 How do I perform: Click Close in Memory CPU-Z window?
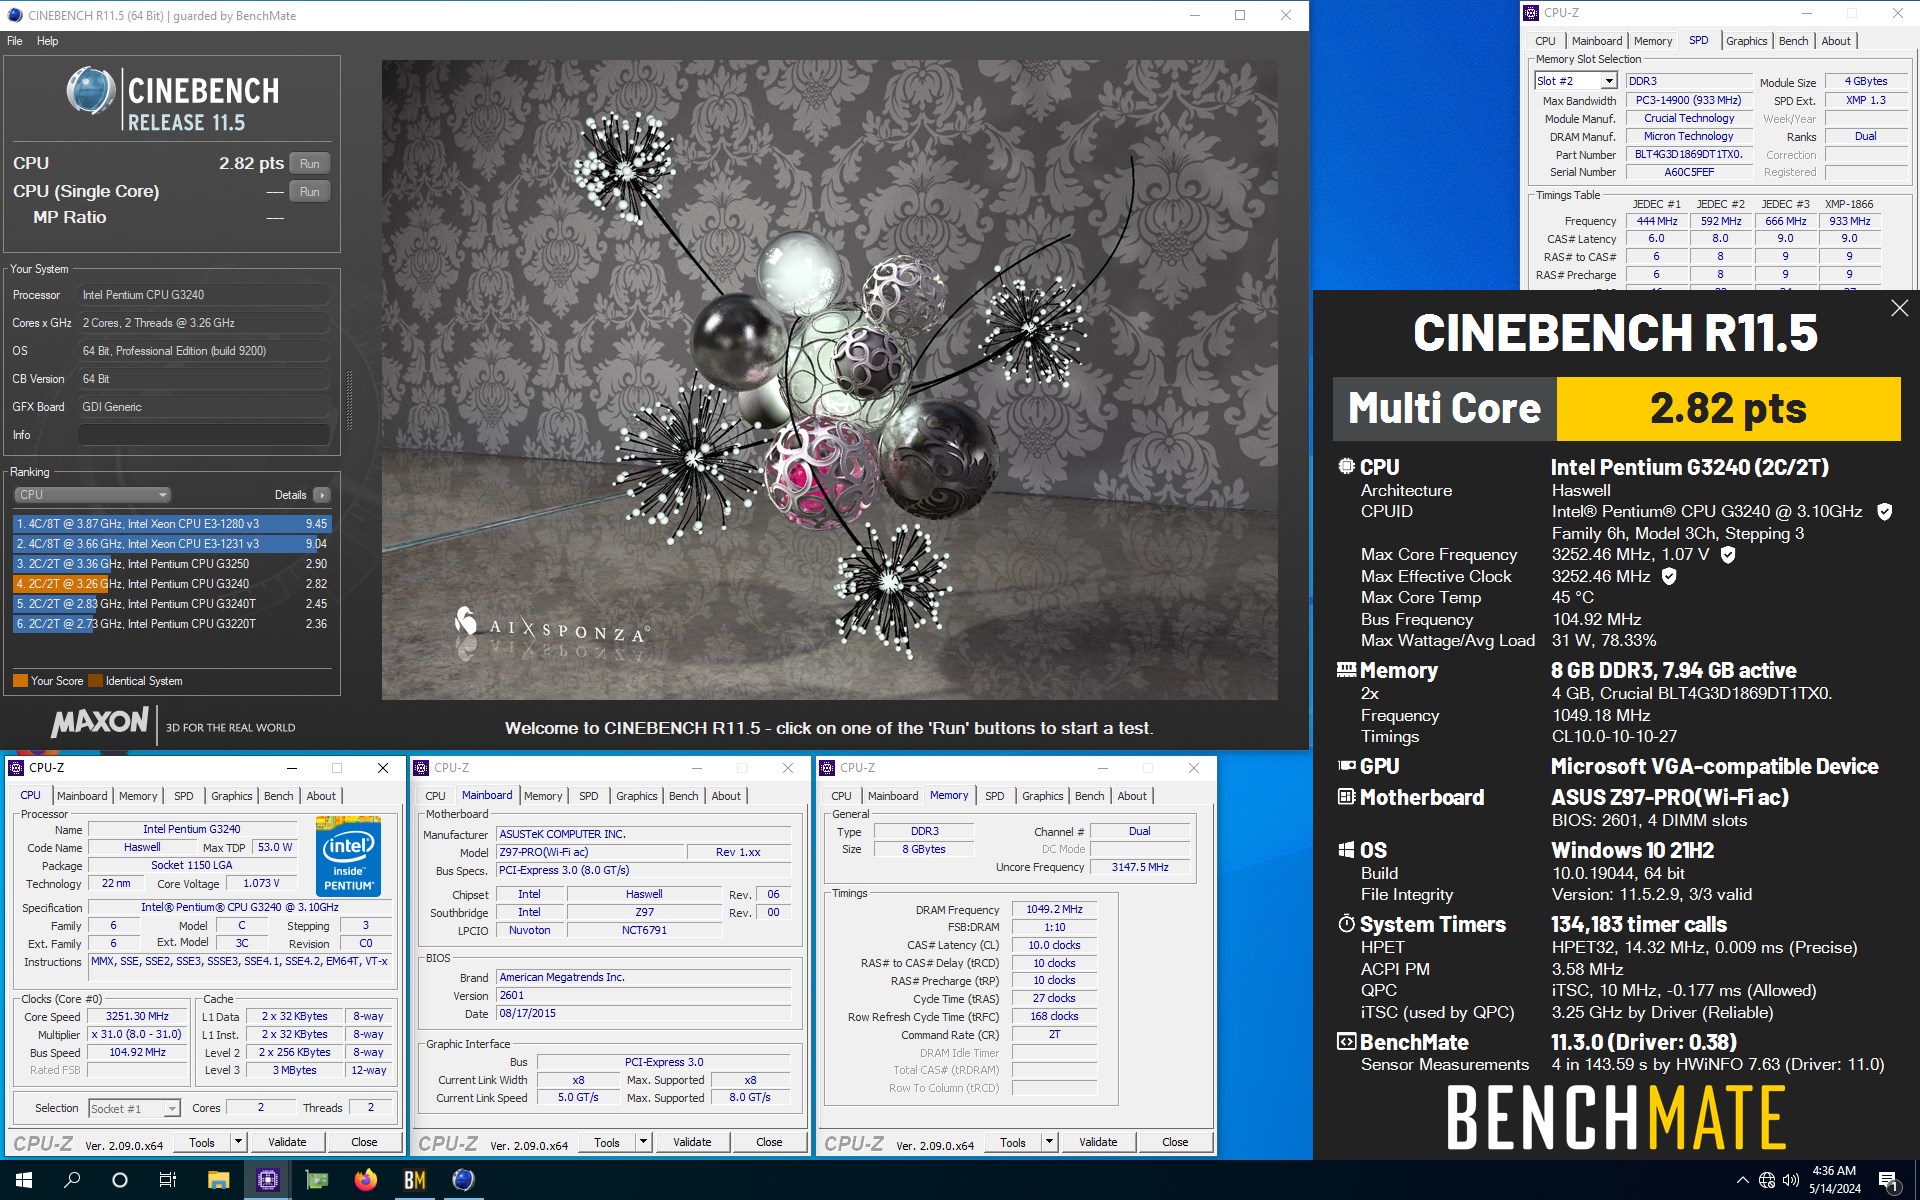point(1175,1142)
